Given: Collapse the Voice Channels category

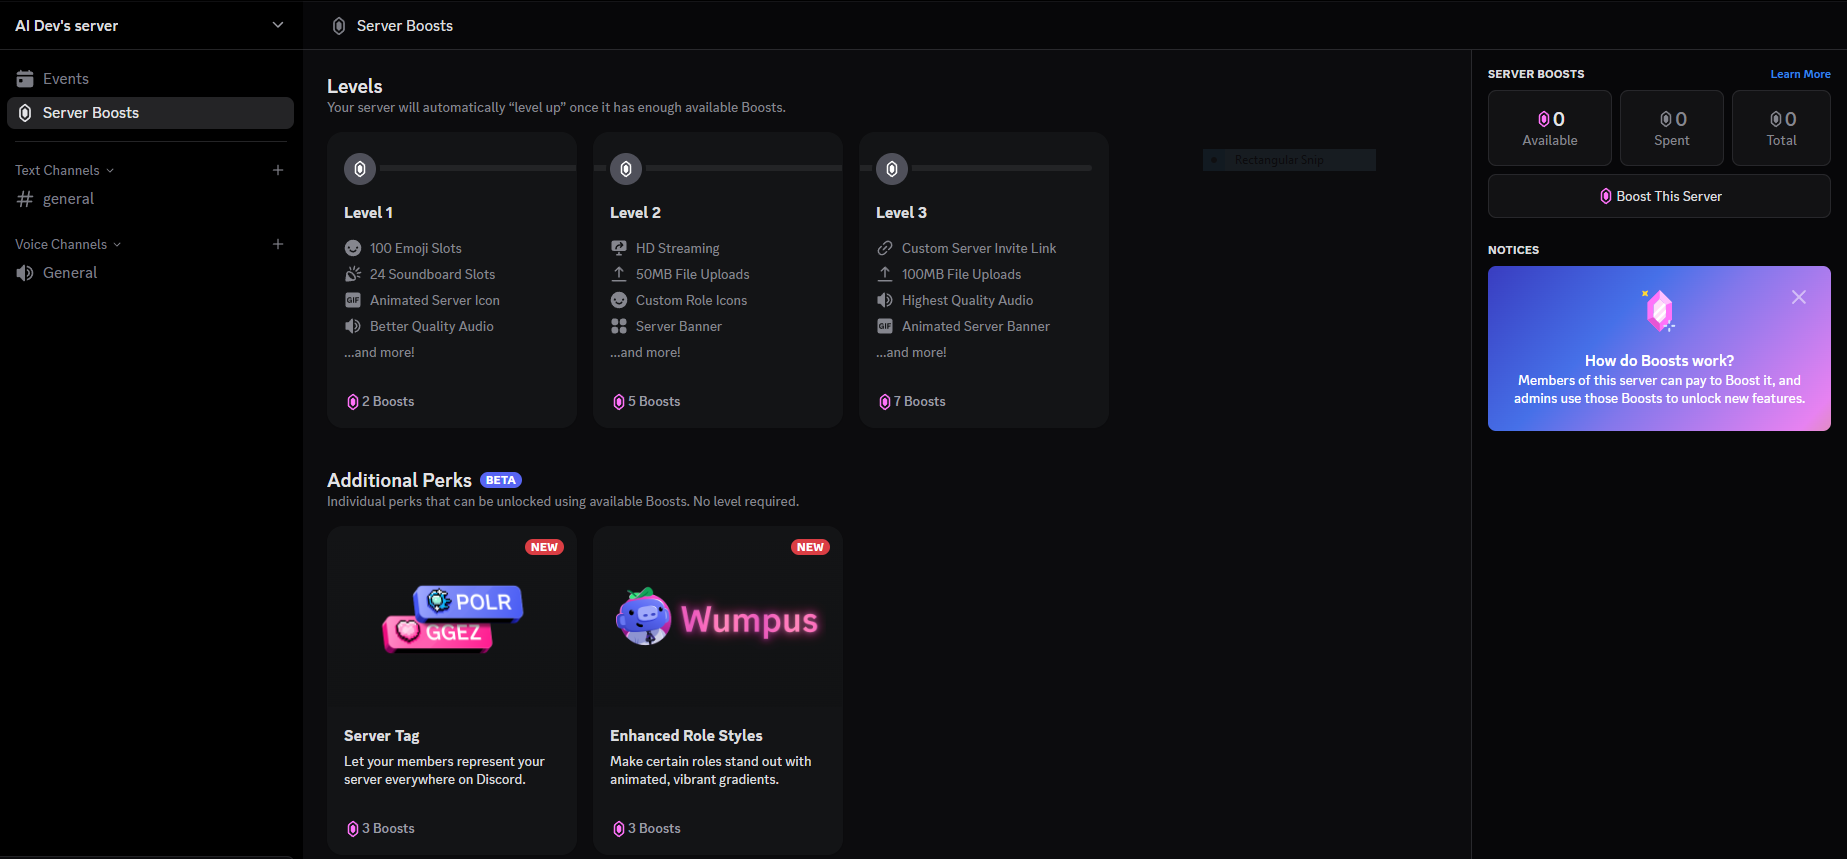Looking at the screenshot, I should point(68,244).
